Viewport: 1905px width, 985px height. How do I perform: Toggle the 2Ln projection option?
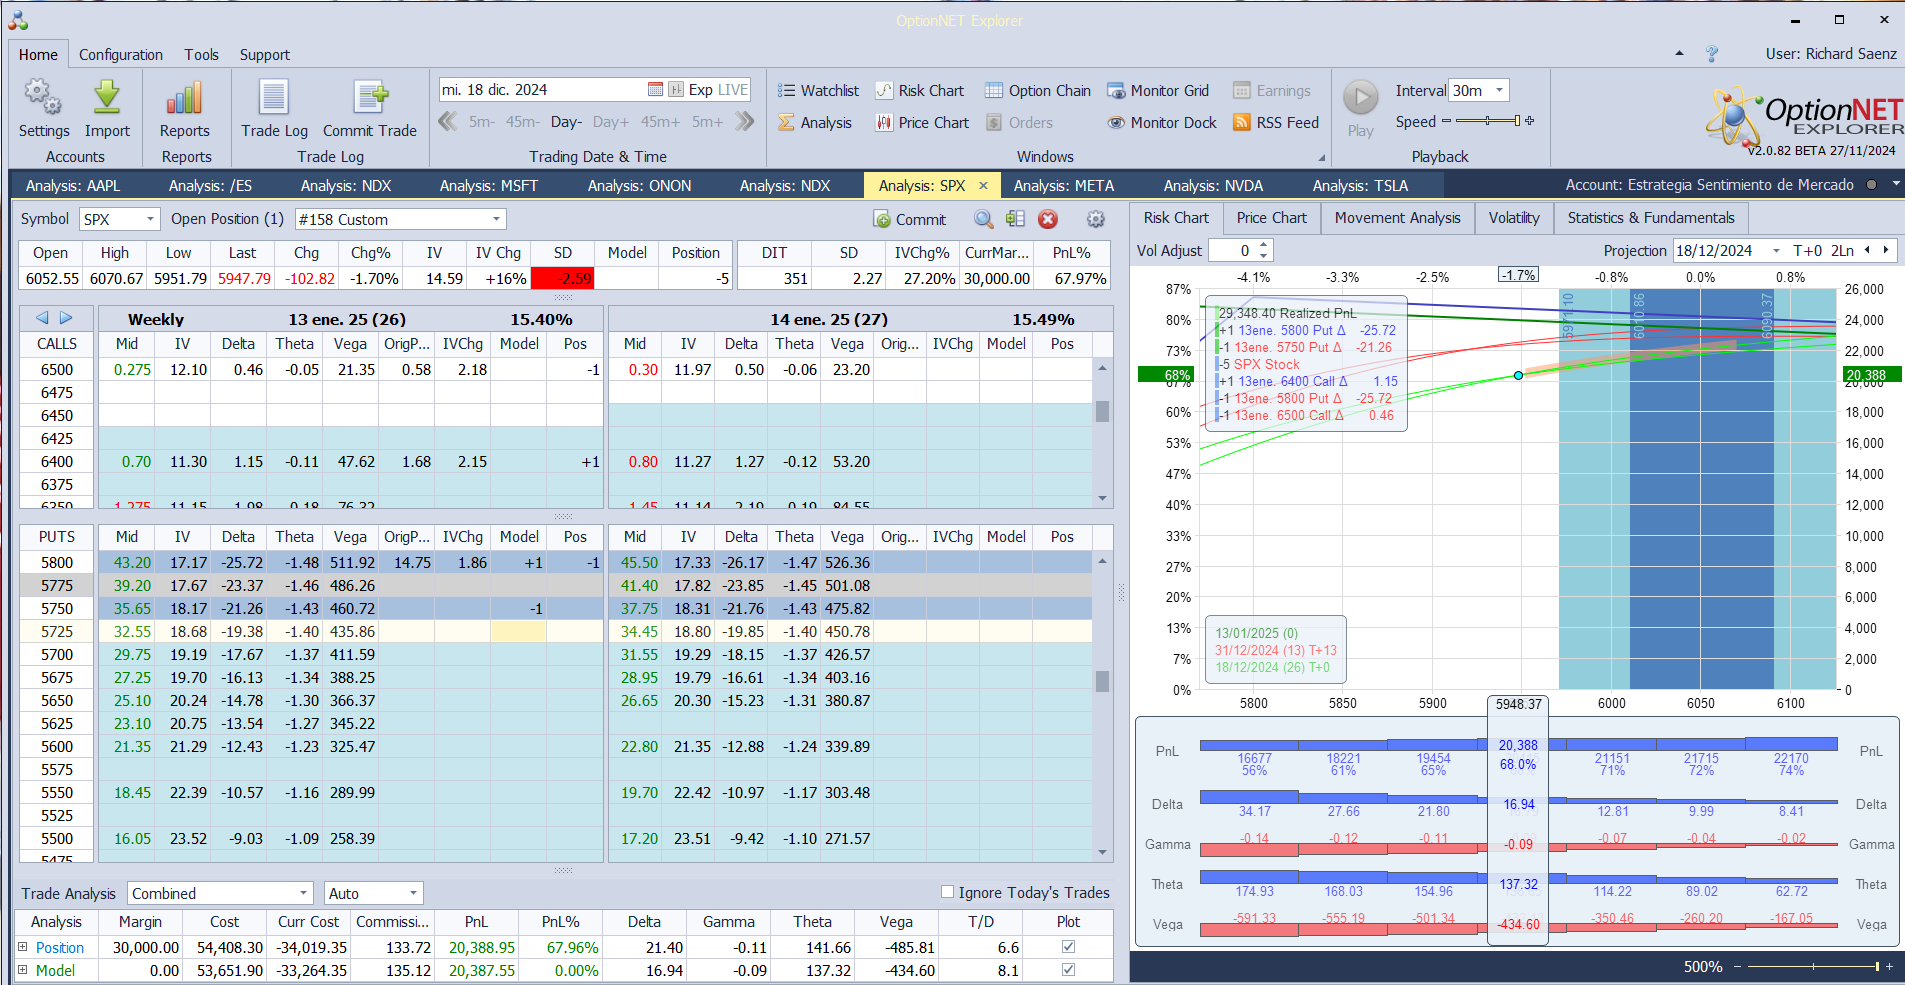[1843, 251]
